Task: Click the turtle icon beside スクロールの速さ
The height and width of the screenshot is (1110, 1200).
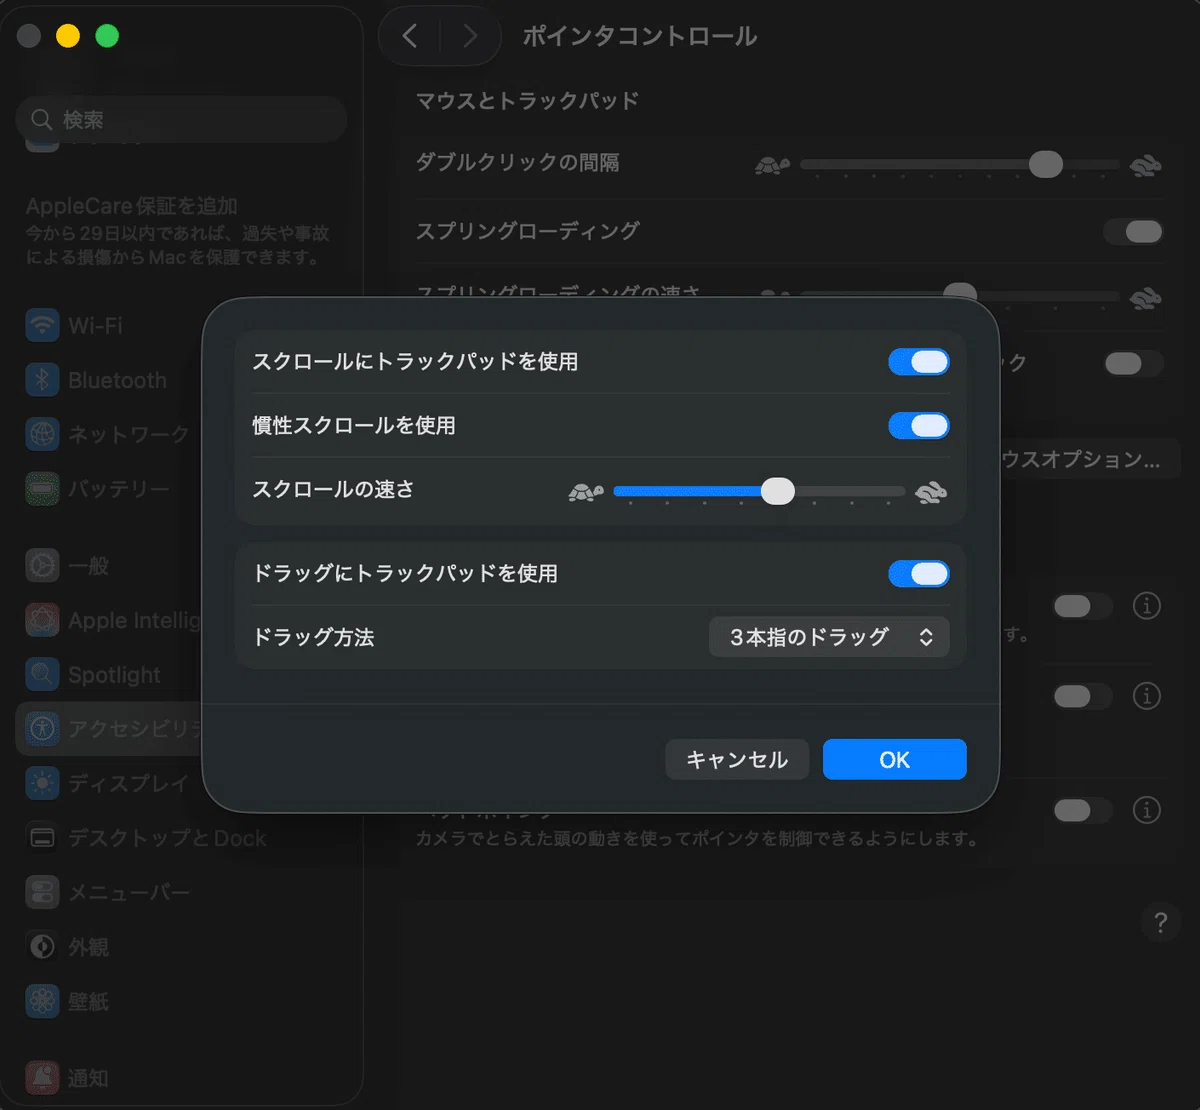Action: pyautogui.click(x=586, y=492)
